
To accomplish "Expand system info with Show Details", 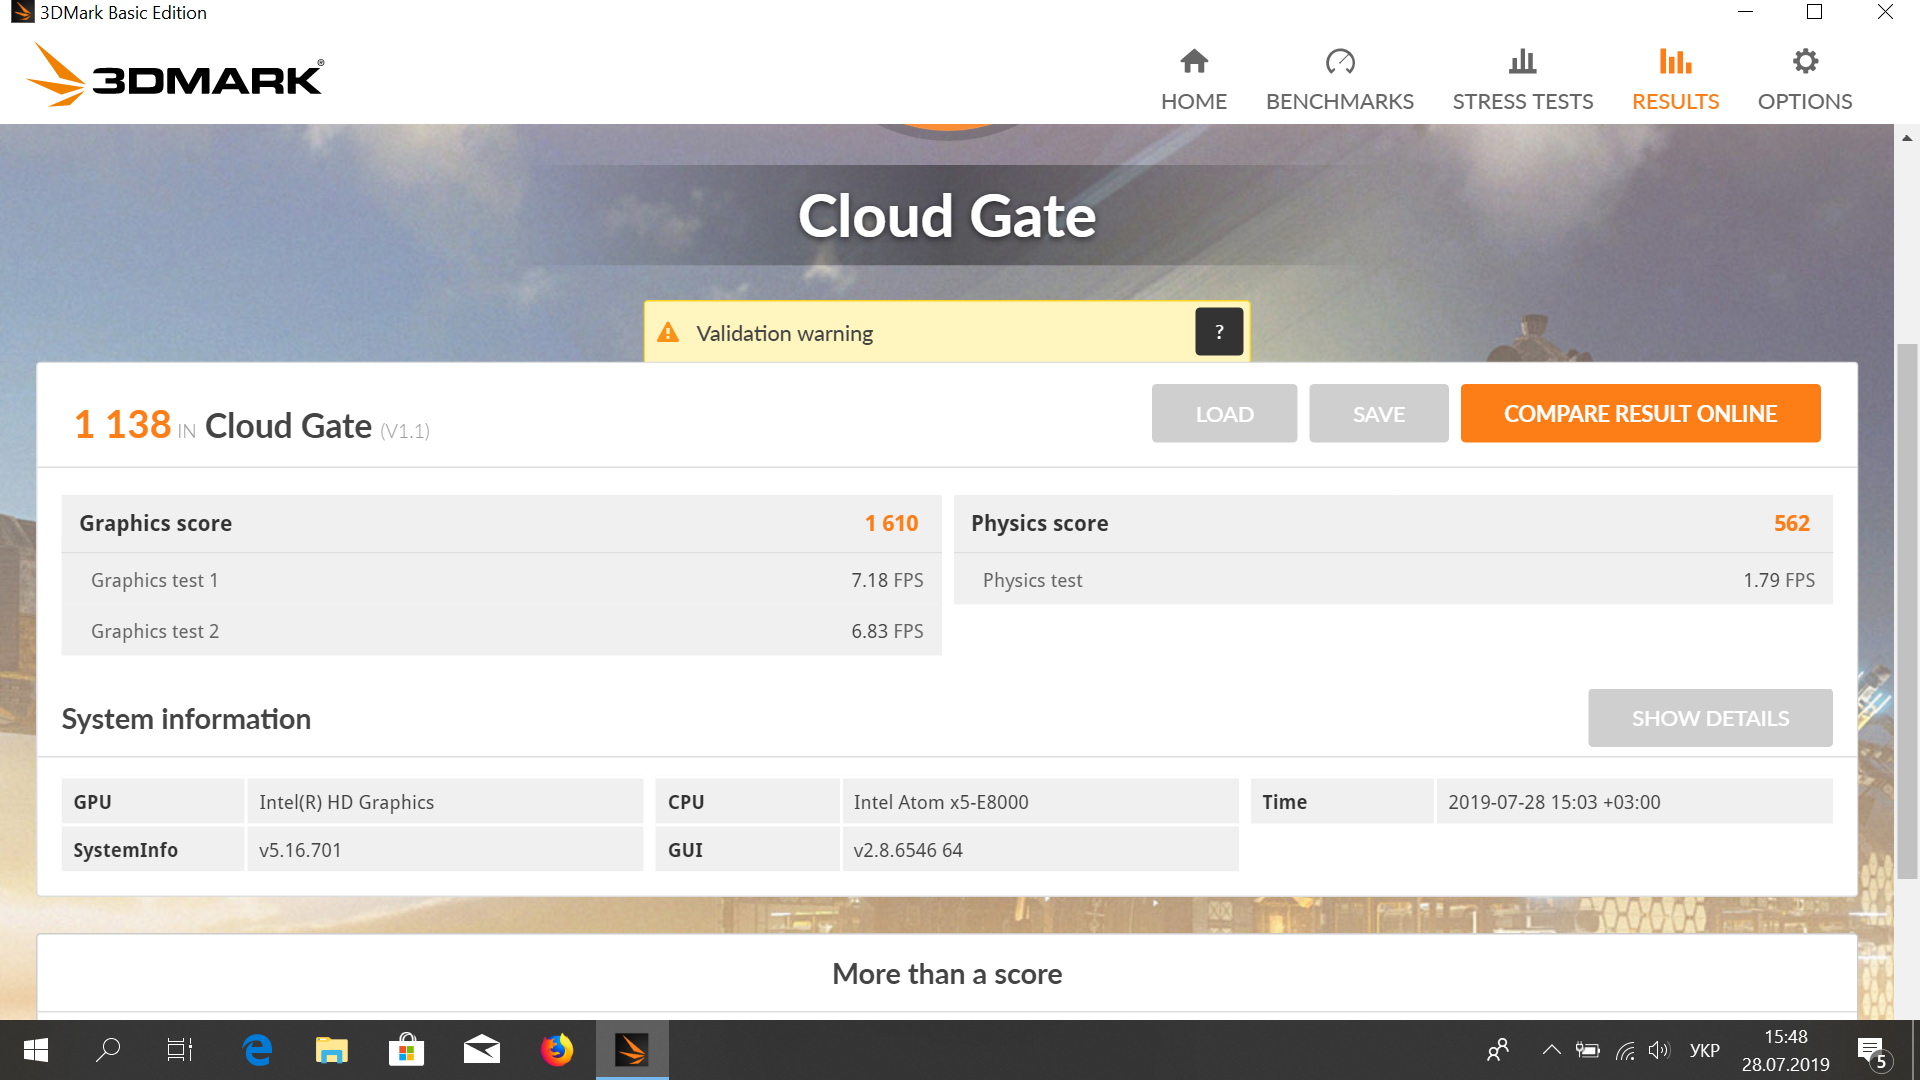I will click(1710, 718).
